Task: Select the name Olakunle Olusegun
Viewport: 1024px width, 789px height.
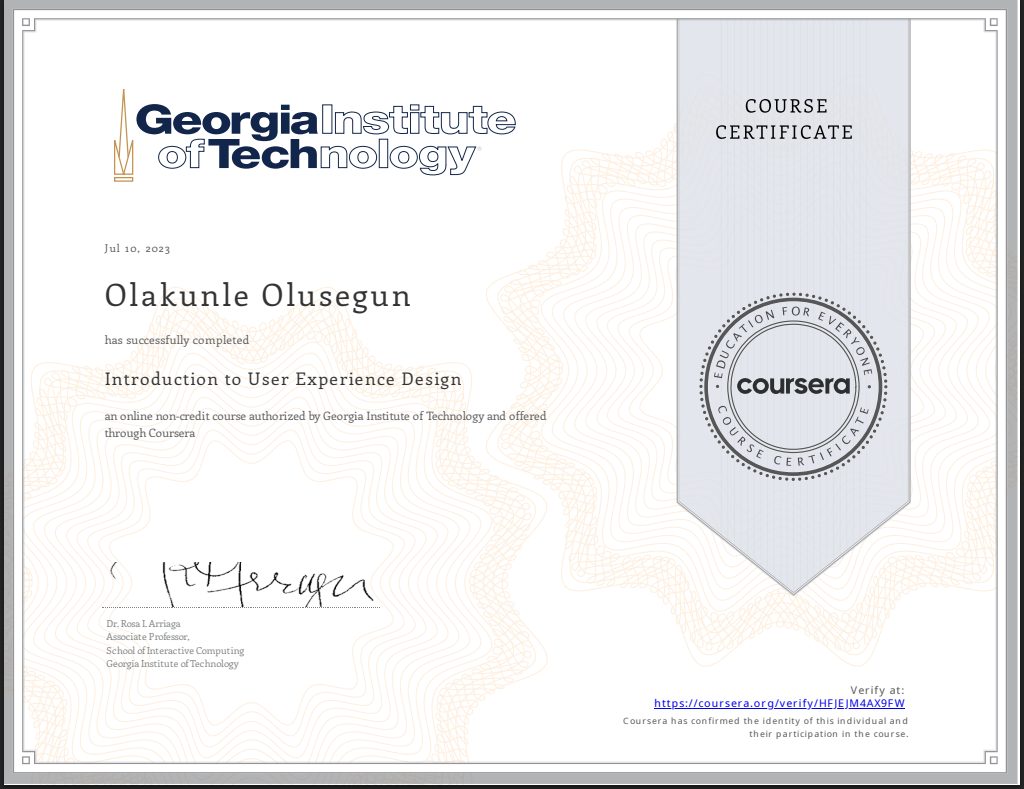Action: [x=258, y=296]
